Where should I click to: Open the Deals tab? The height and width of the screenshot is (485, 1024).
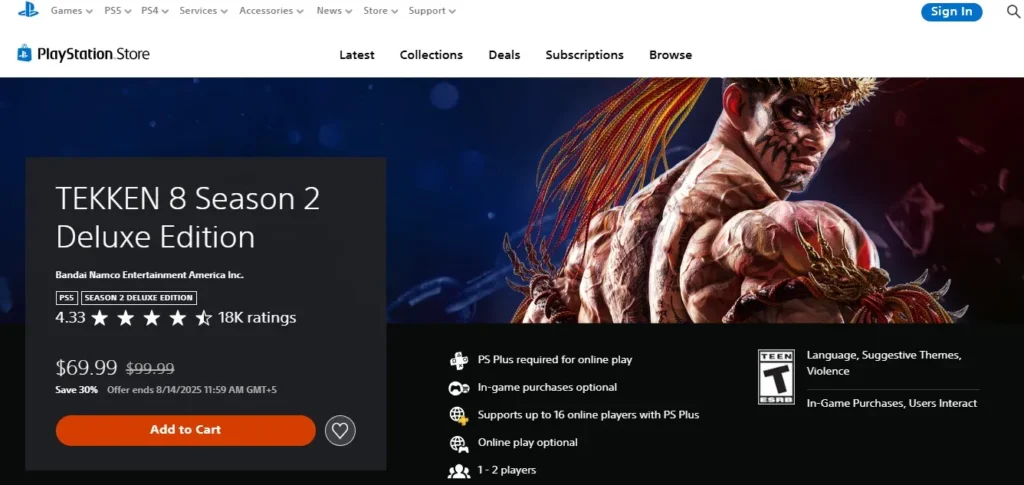click(x=504, y=55)
